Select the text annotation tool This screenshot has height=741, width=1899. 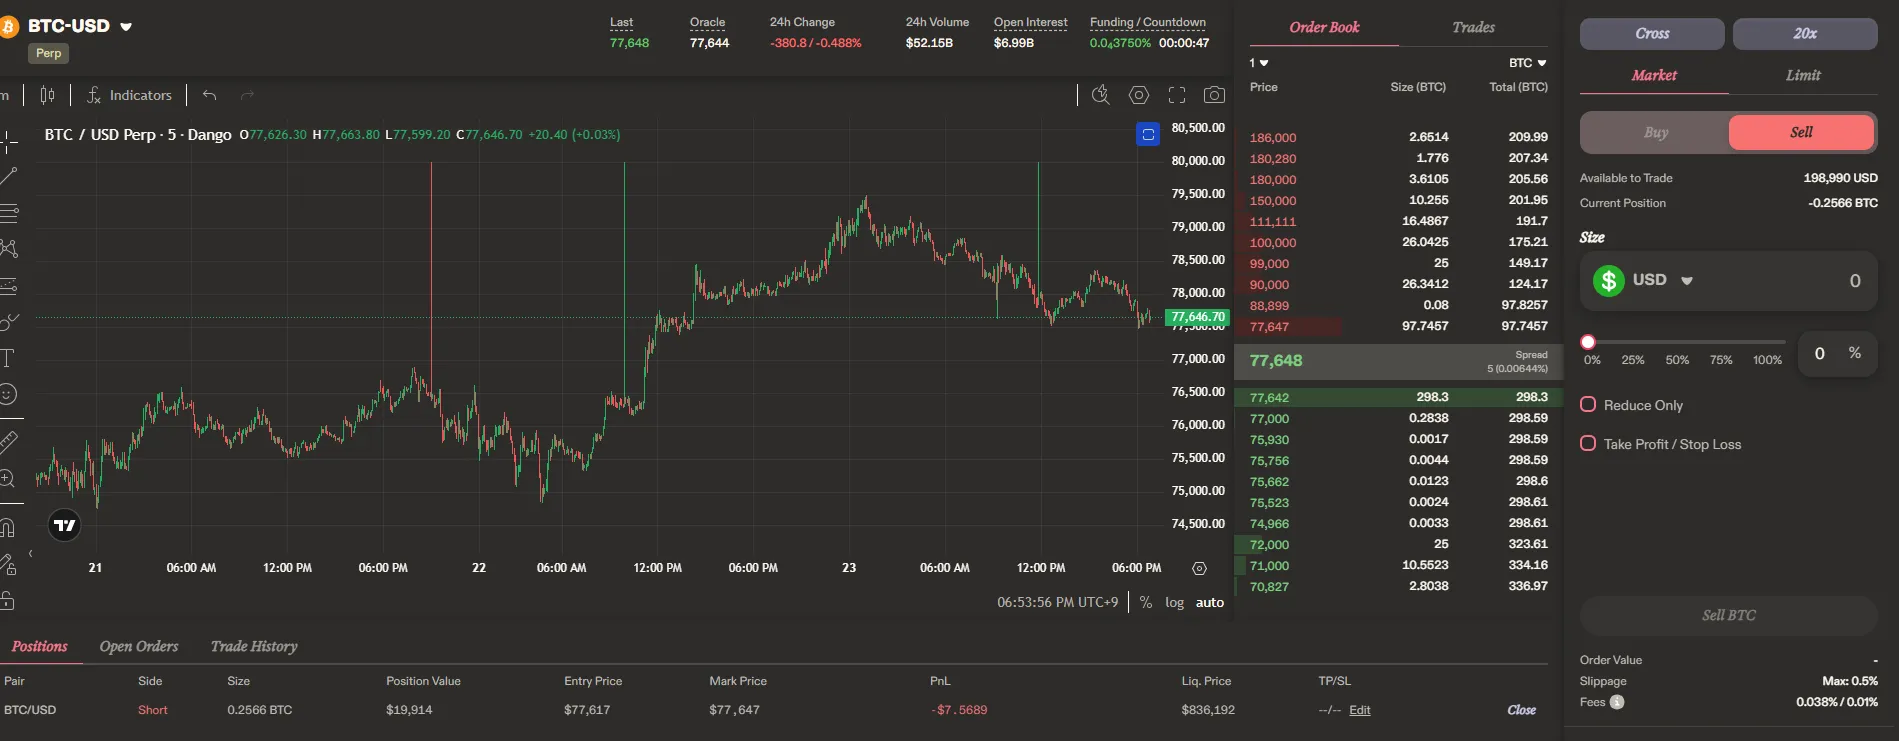8,358
